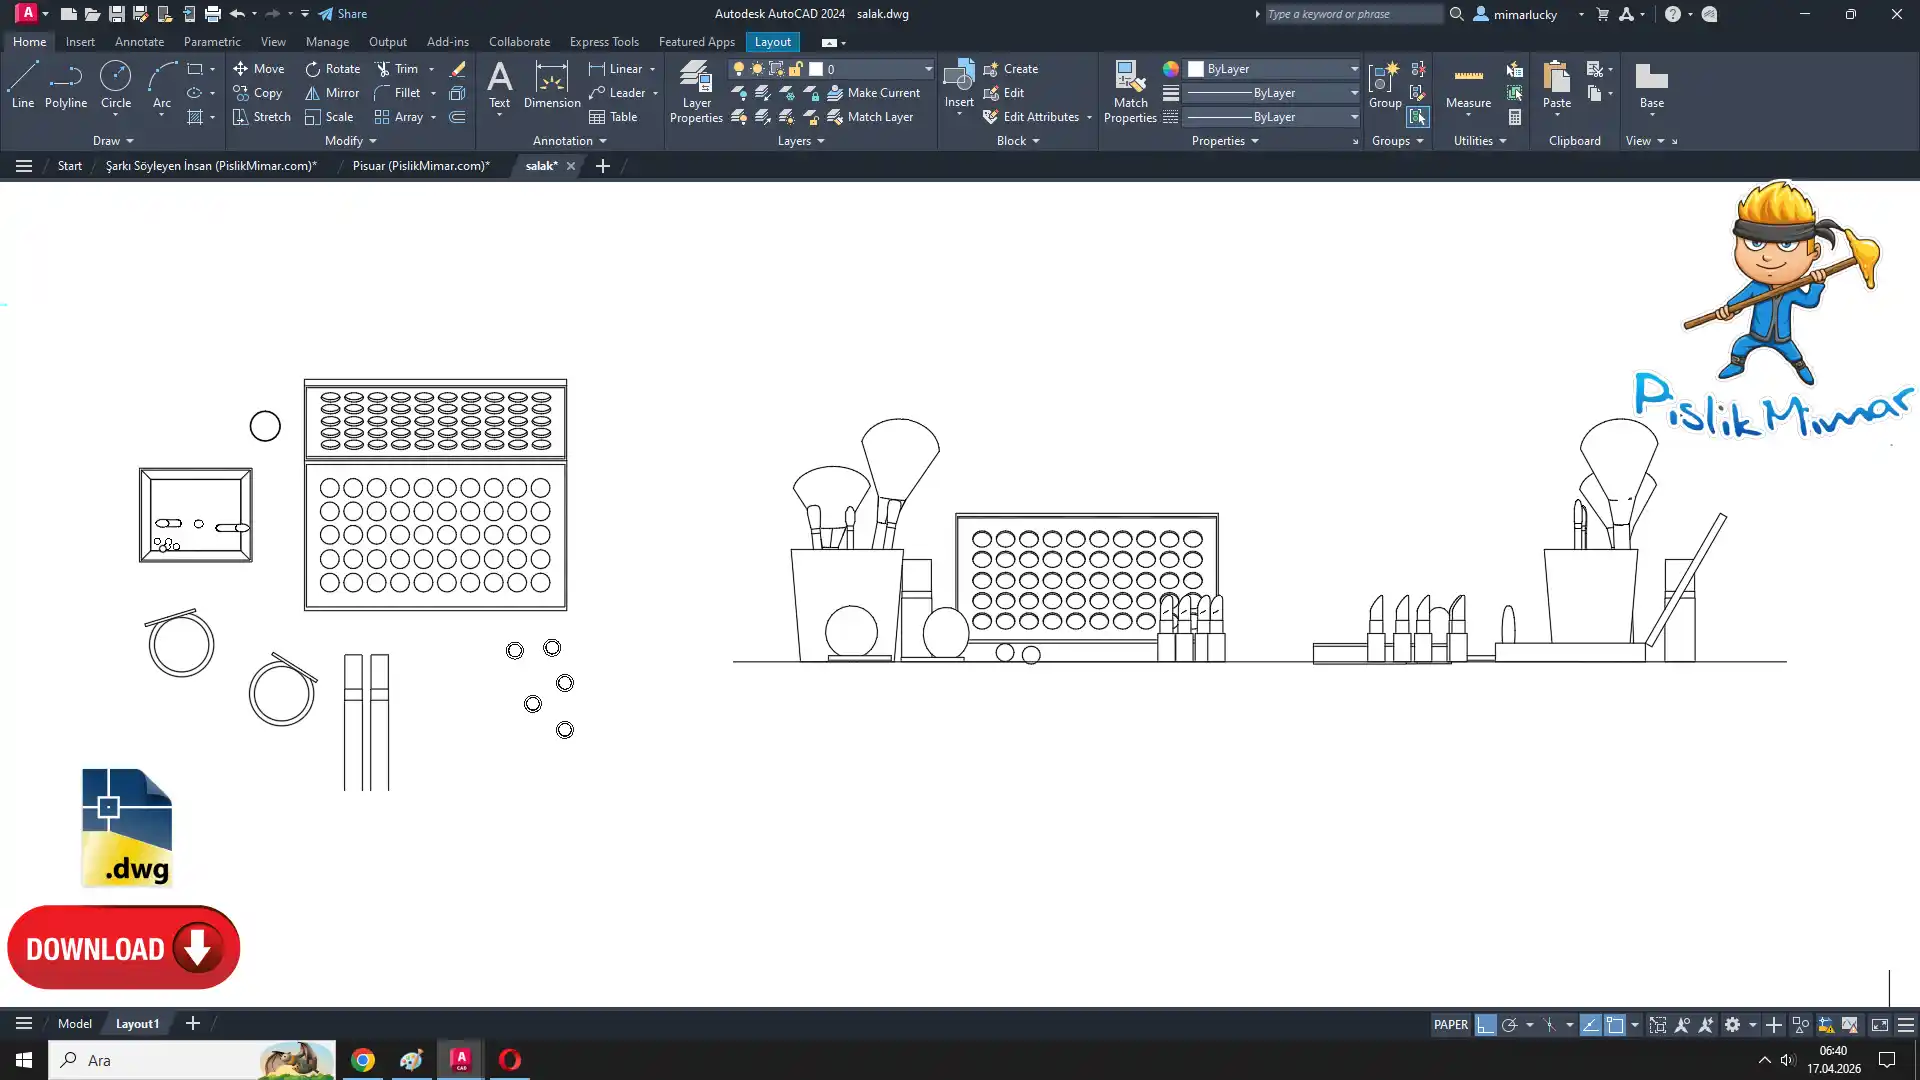
Task: Toggle Ortho mode in status bar
Action: pyautogui.click(x=1485, y=1025)
